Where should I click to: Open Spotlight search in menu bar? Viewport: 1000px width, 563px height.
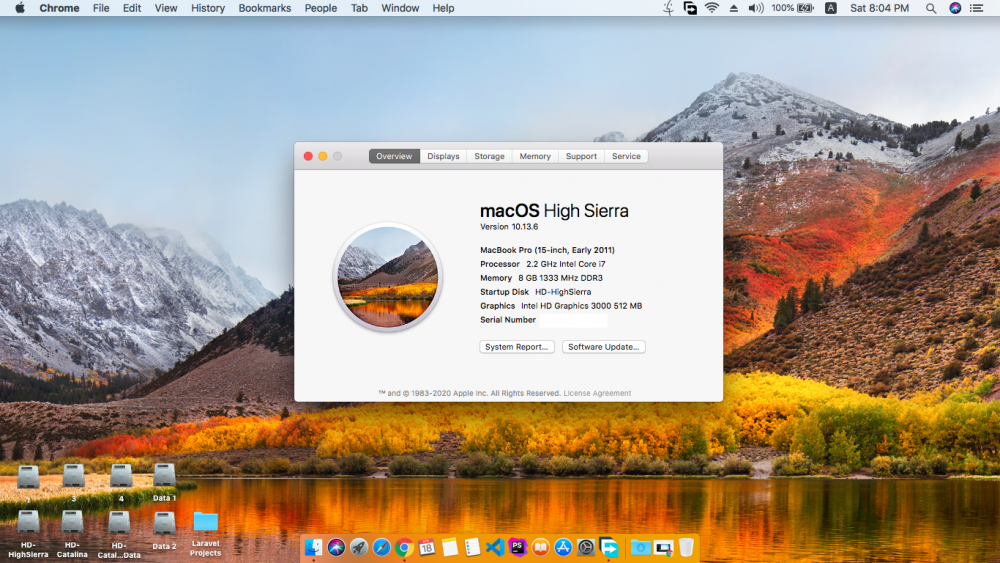pyautogui.click(x=931, y=8)
